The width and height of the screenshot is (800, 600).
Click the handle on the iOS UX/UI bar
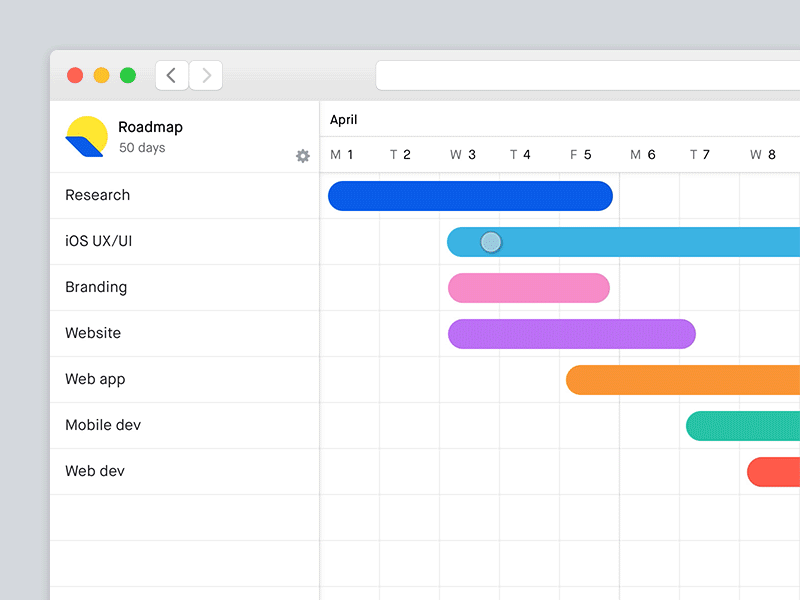pos(491,242)
